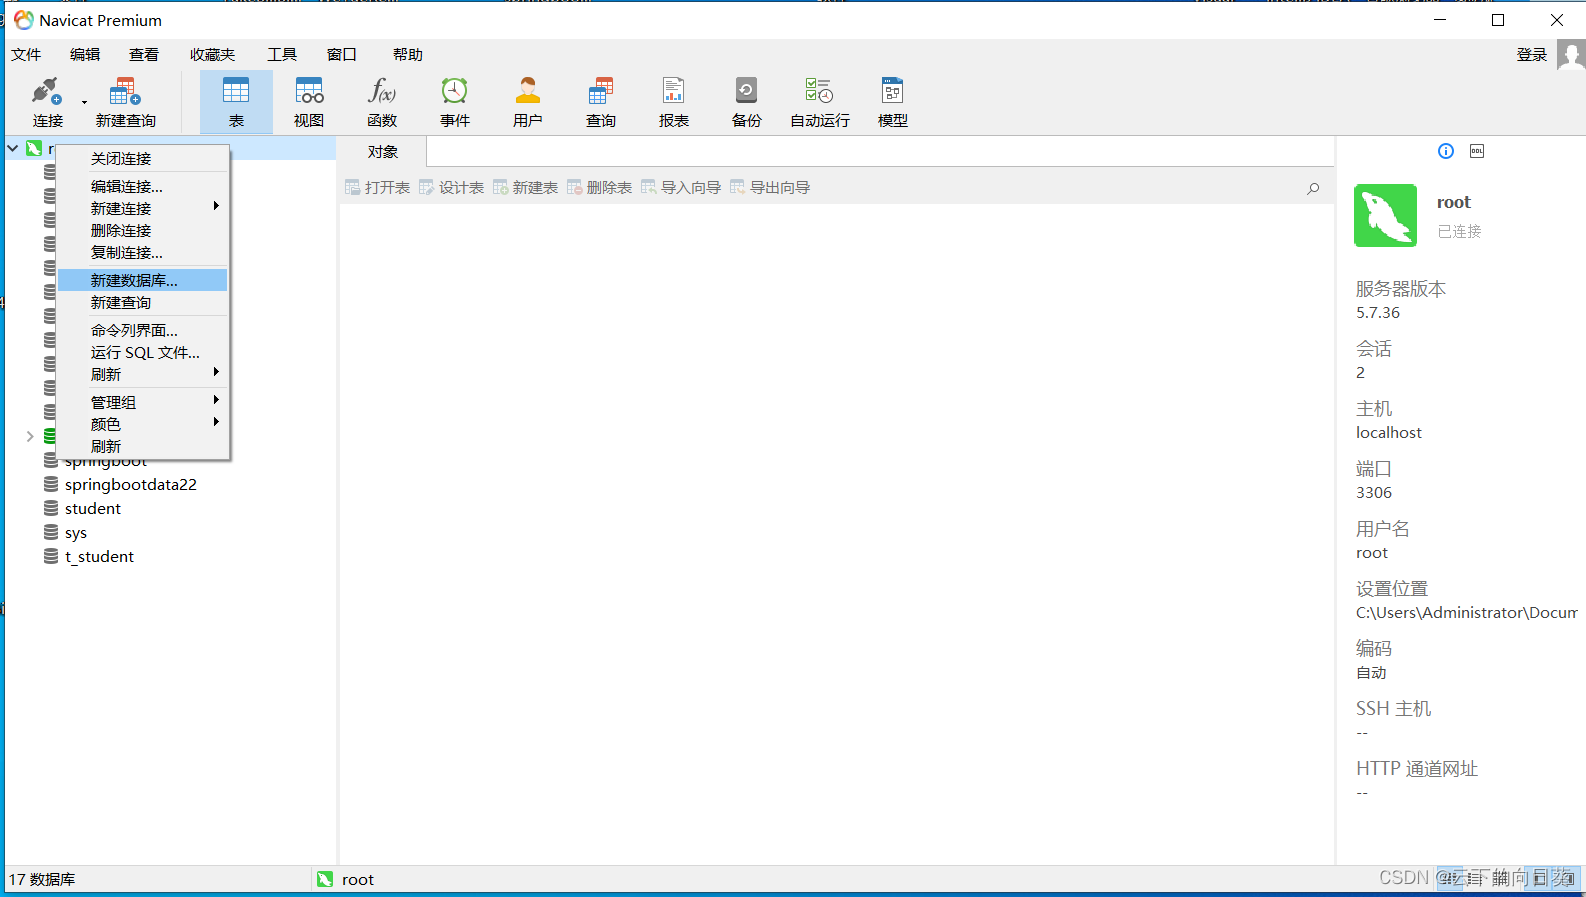Click the 设计表 button

tap(452, 187)
